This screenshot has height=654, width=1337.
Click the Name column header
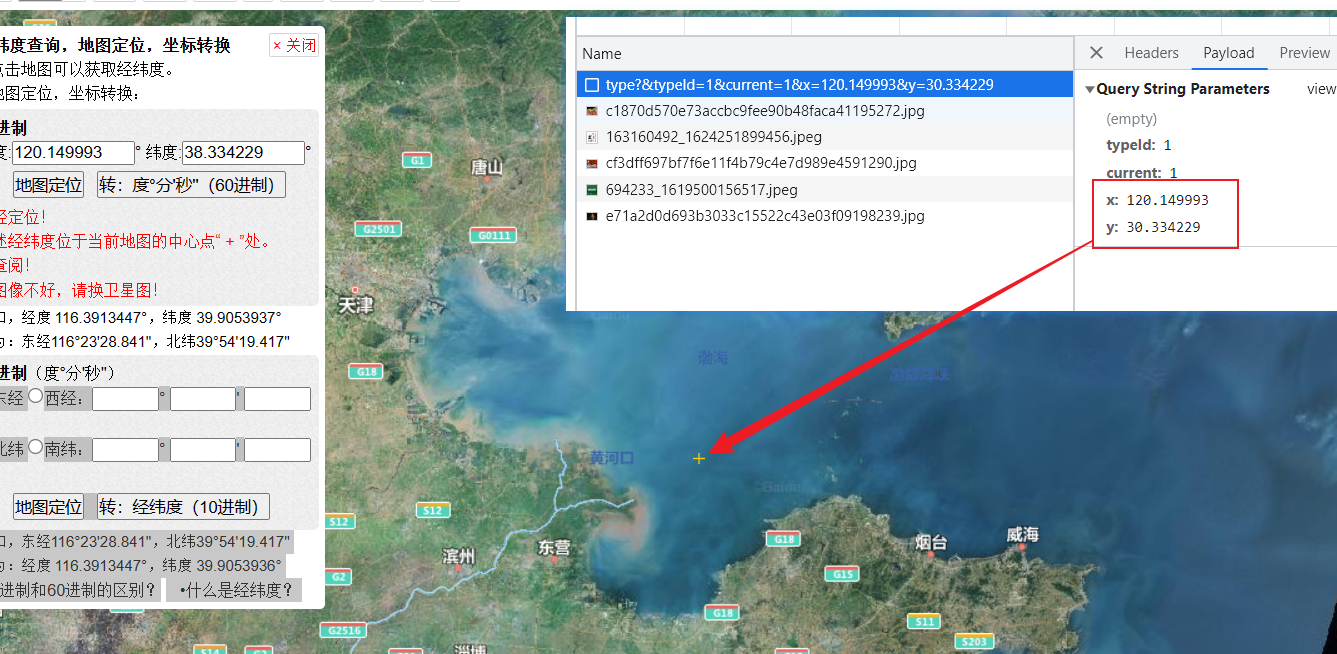coord(602,54)
